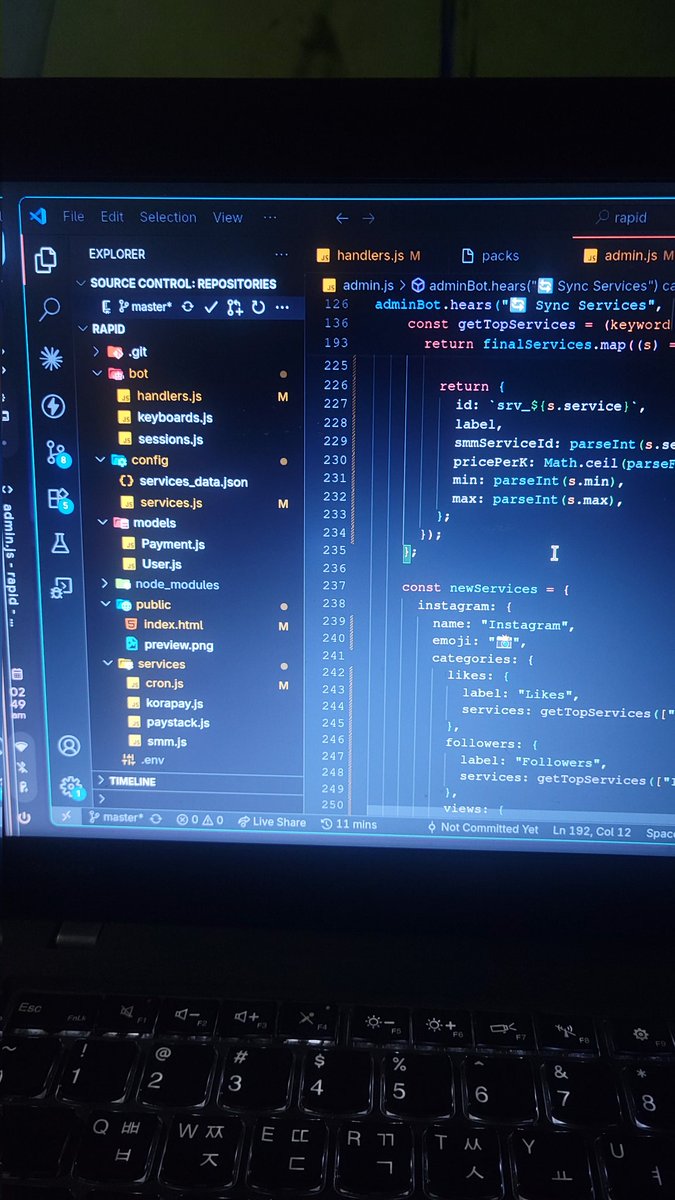Open services.js in the config folder

click(171, 502)
